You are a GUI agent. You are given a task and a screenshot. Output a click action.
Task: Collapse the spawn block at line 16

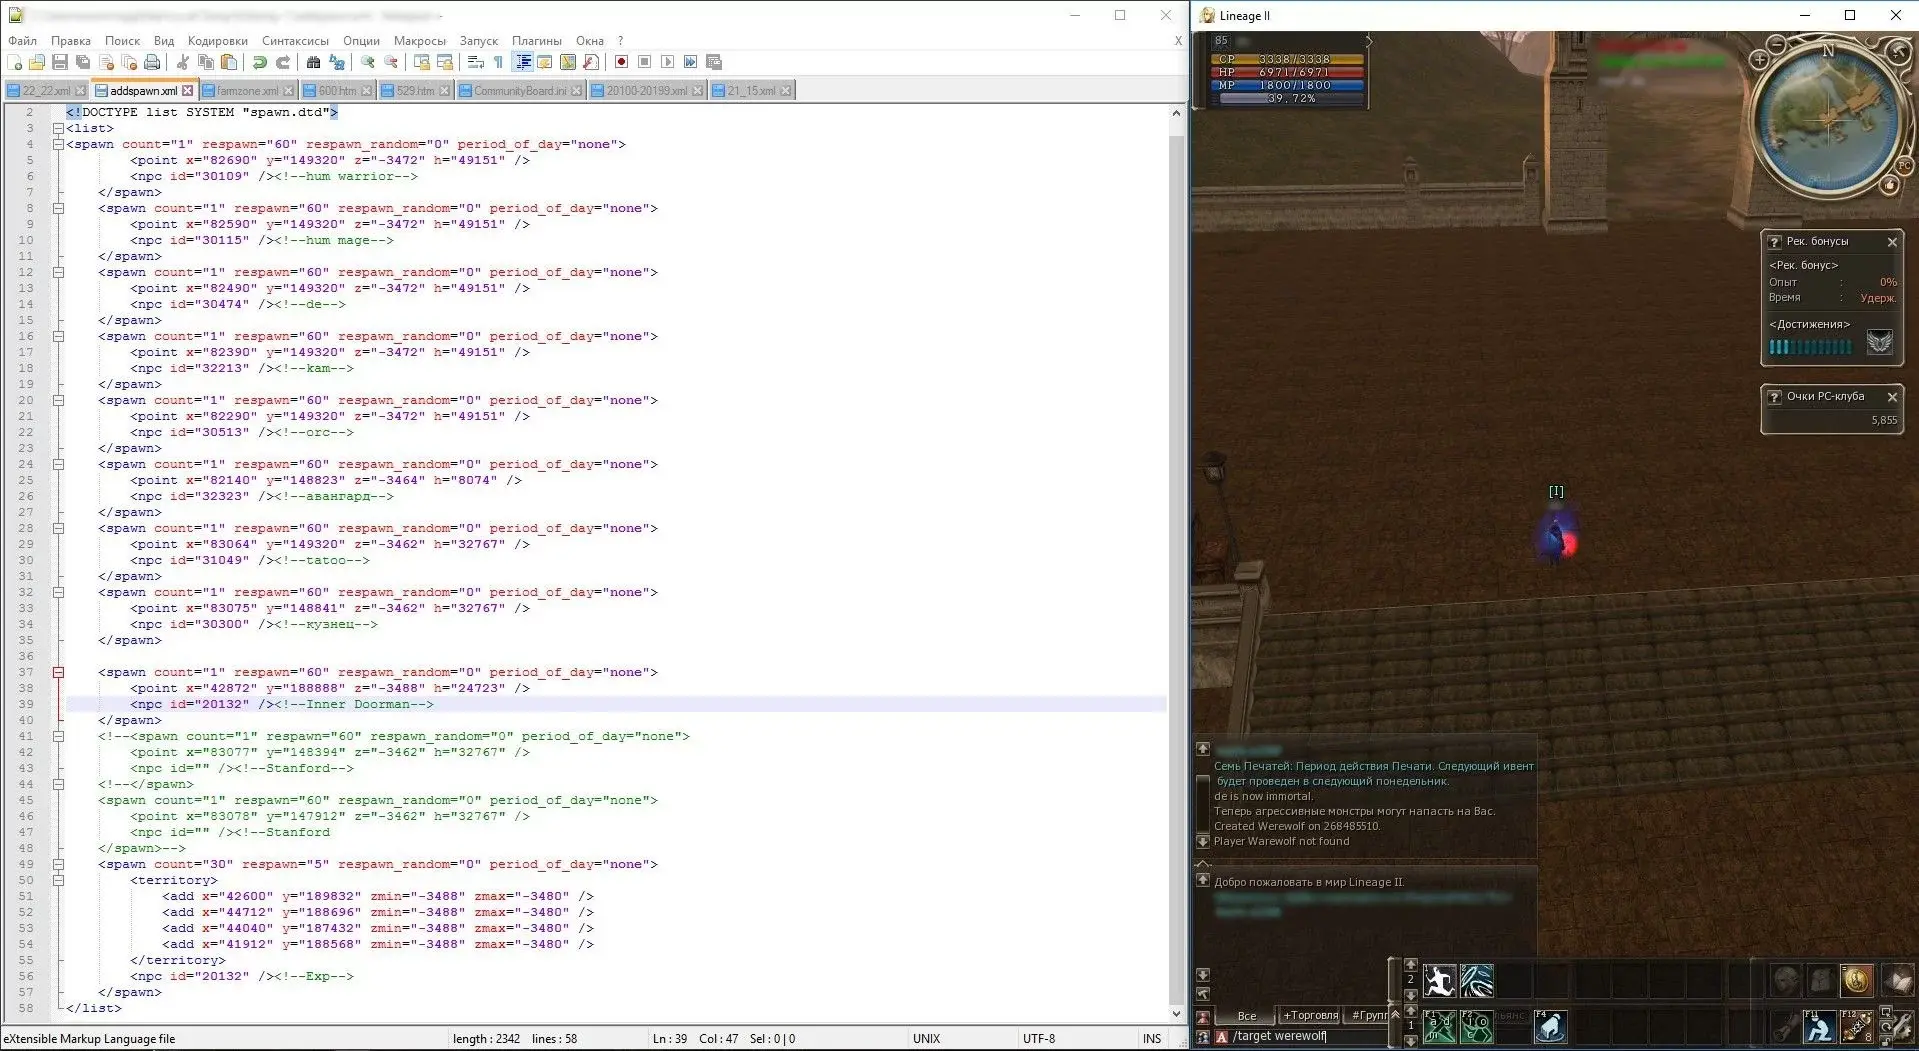(58, 336)
